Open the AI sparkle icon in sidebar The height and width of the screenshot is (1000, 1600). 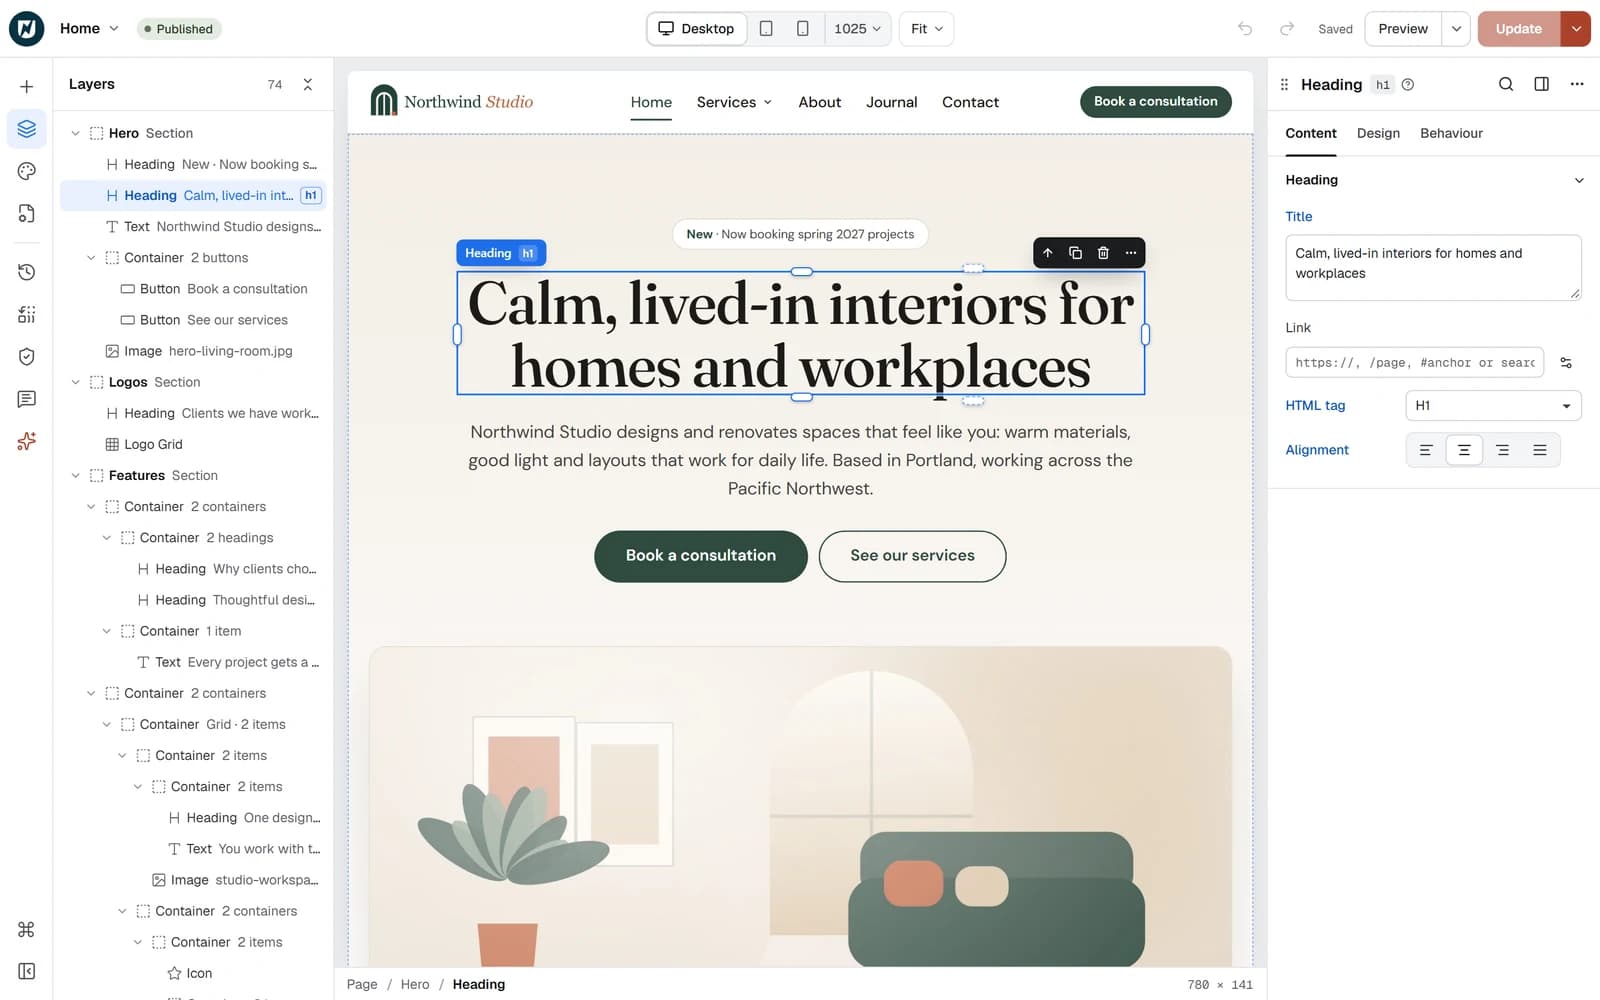click(x=27, y=441)
